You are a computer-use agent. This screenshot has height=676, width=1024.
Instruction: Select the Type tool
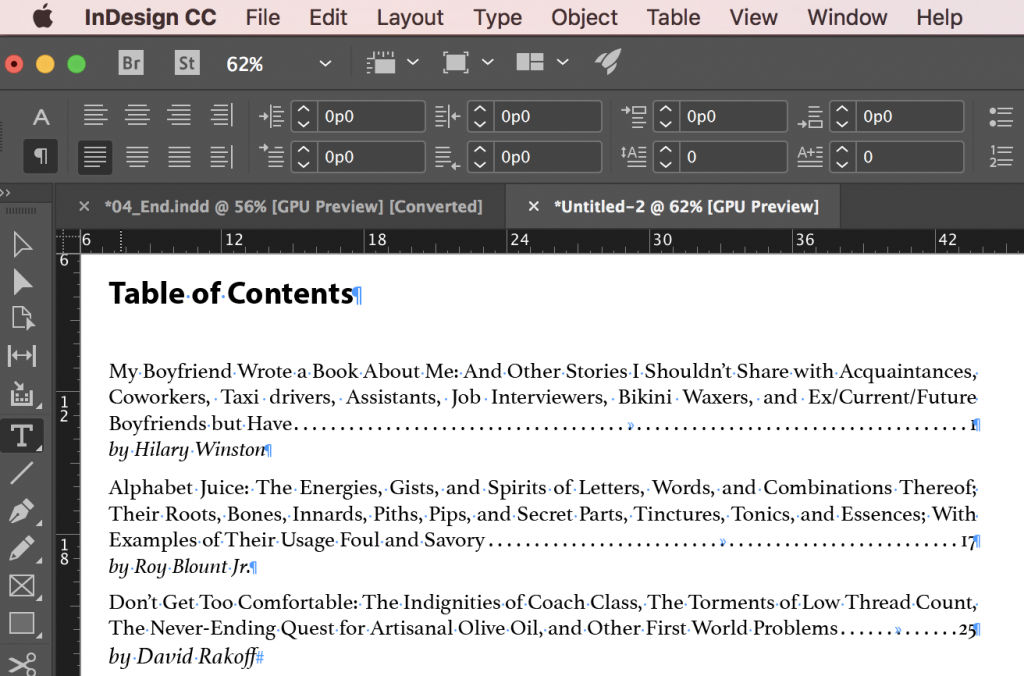click(22, 436)
